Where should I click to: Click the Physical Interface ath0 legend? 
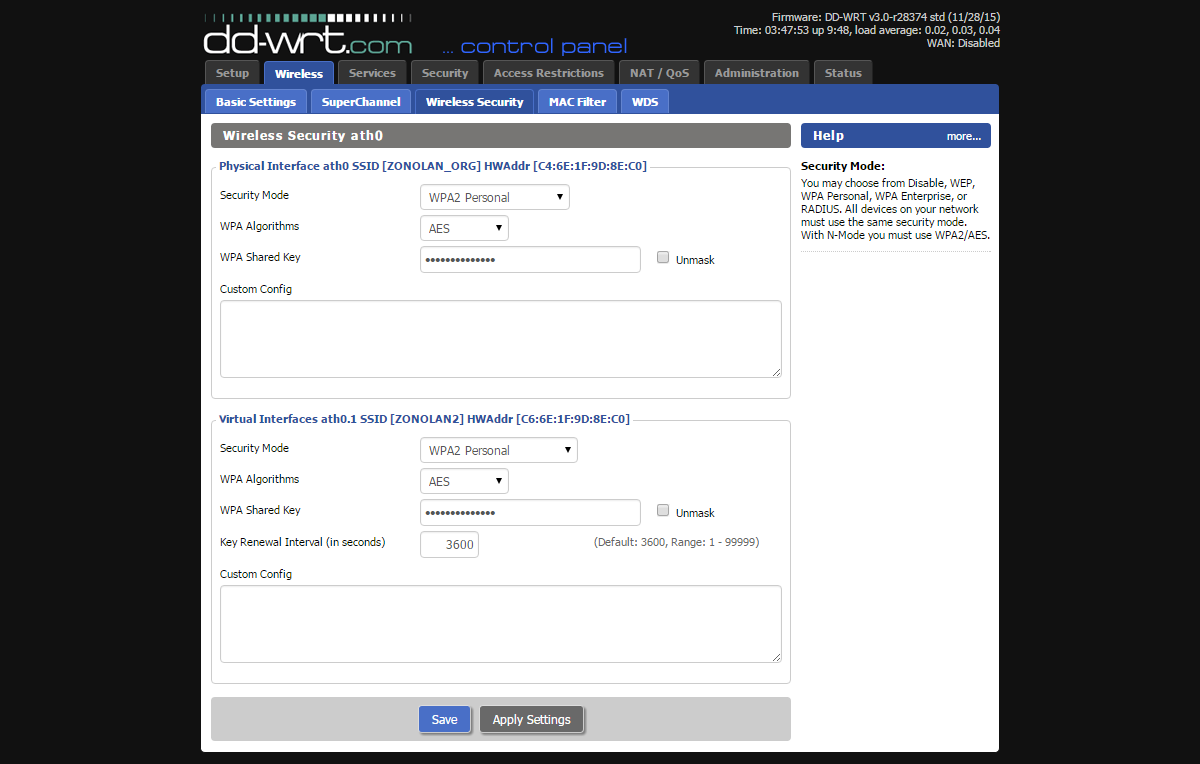tap(433, 166)
